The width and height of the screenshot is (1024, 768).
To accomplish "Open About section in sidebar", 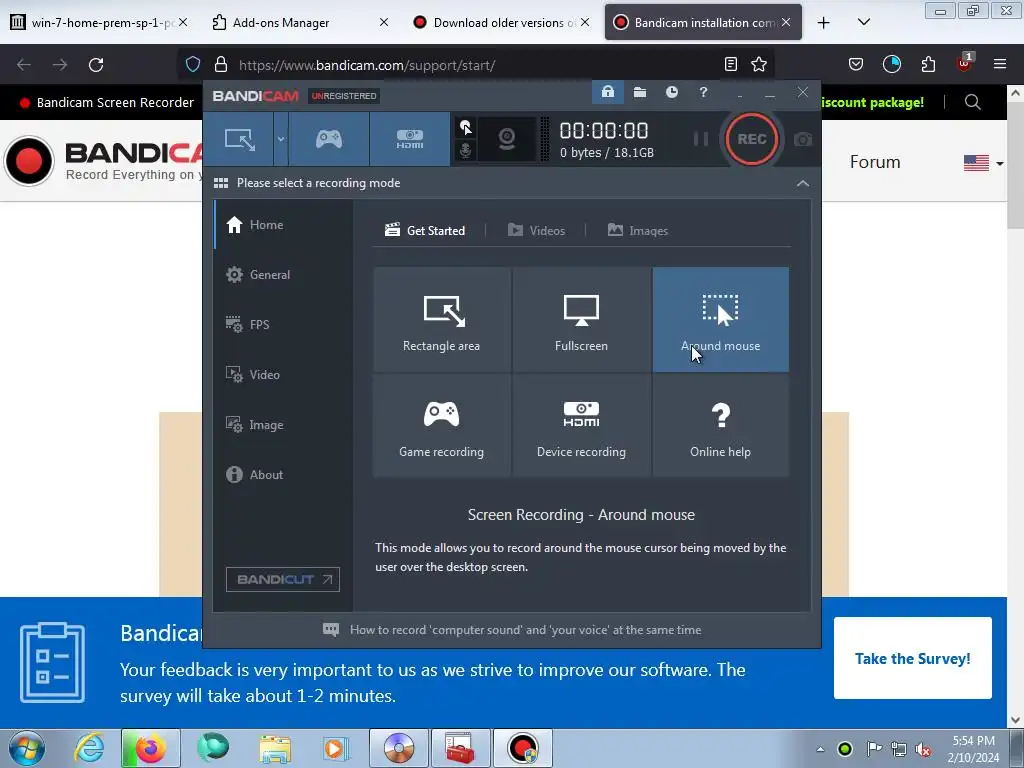I will coord(283,475).
